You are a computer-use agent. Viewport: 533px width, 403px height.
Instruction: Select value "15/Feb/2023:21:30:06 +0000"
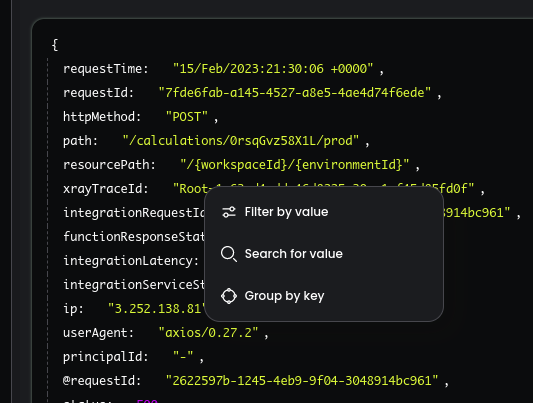coord(273,69)
